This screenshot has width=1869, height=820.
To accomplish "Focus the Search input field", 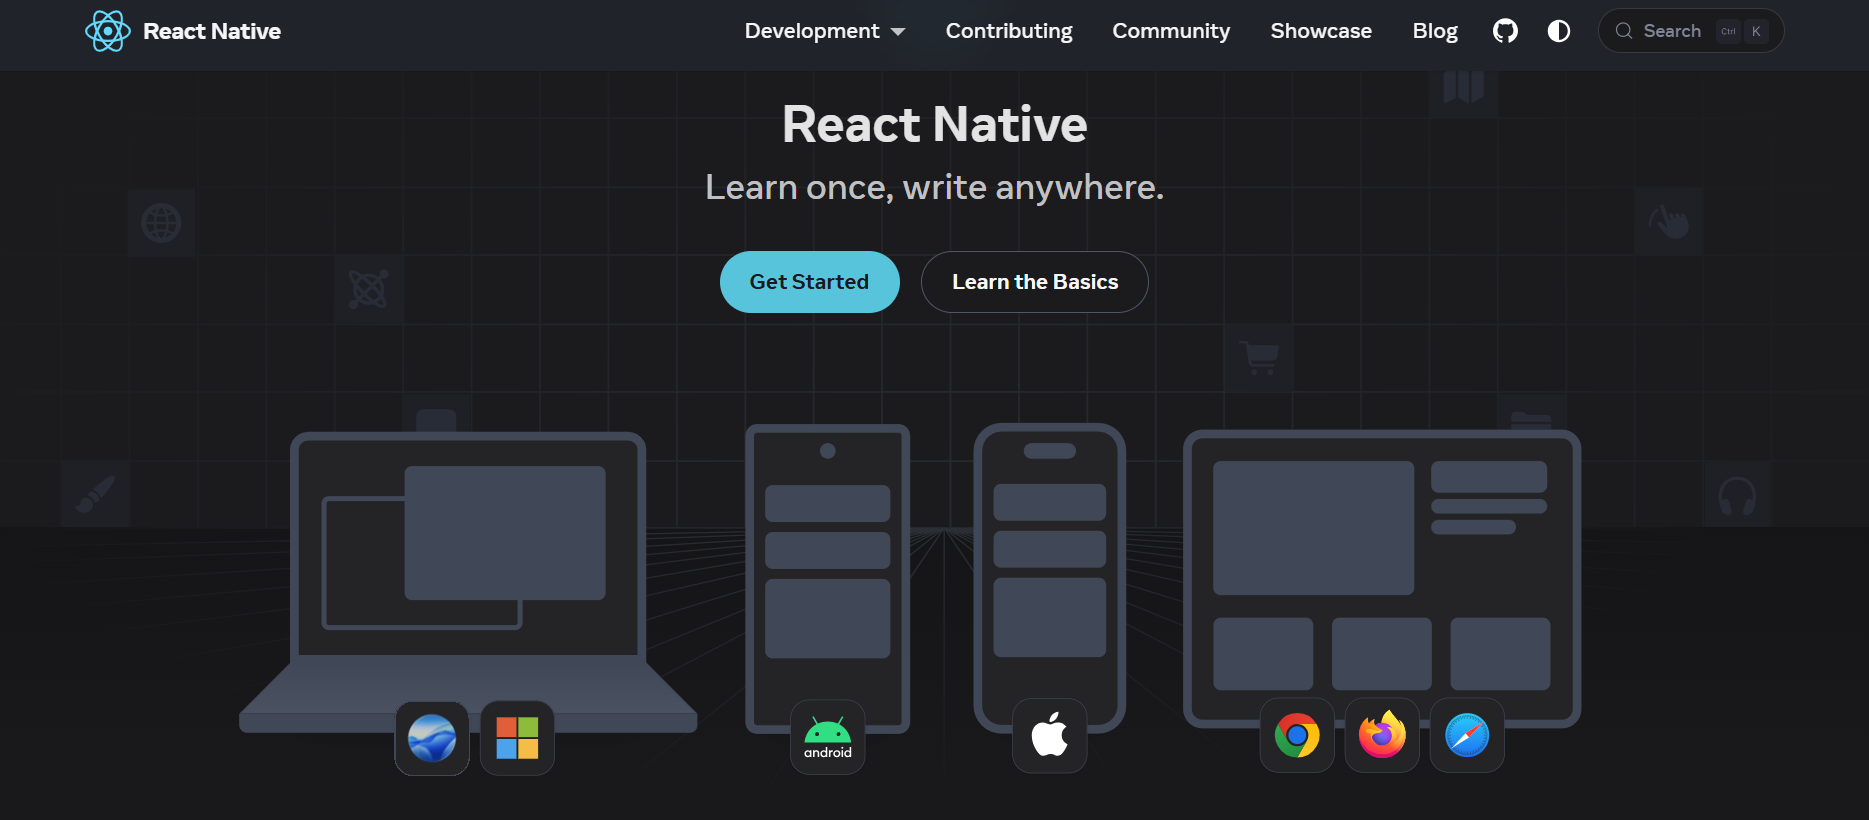I will click(x=1691, y=31).
